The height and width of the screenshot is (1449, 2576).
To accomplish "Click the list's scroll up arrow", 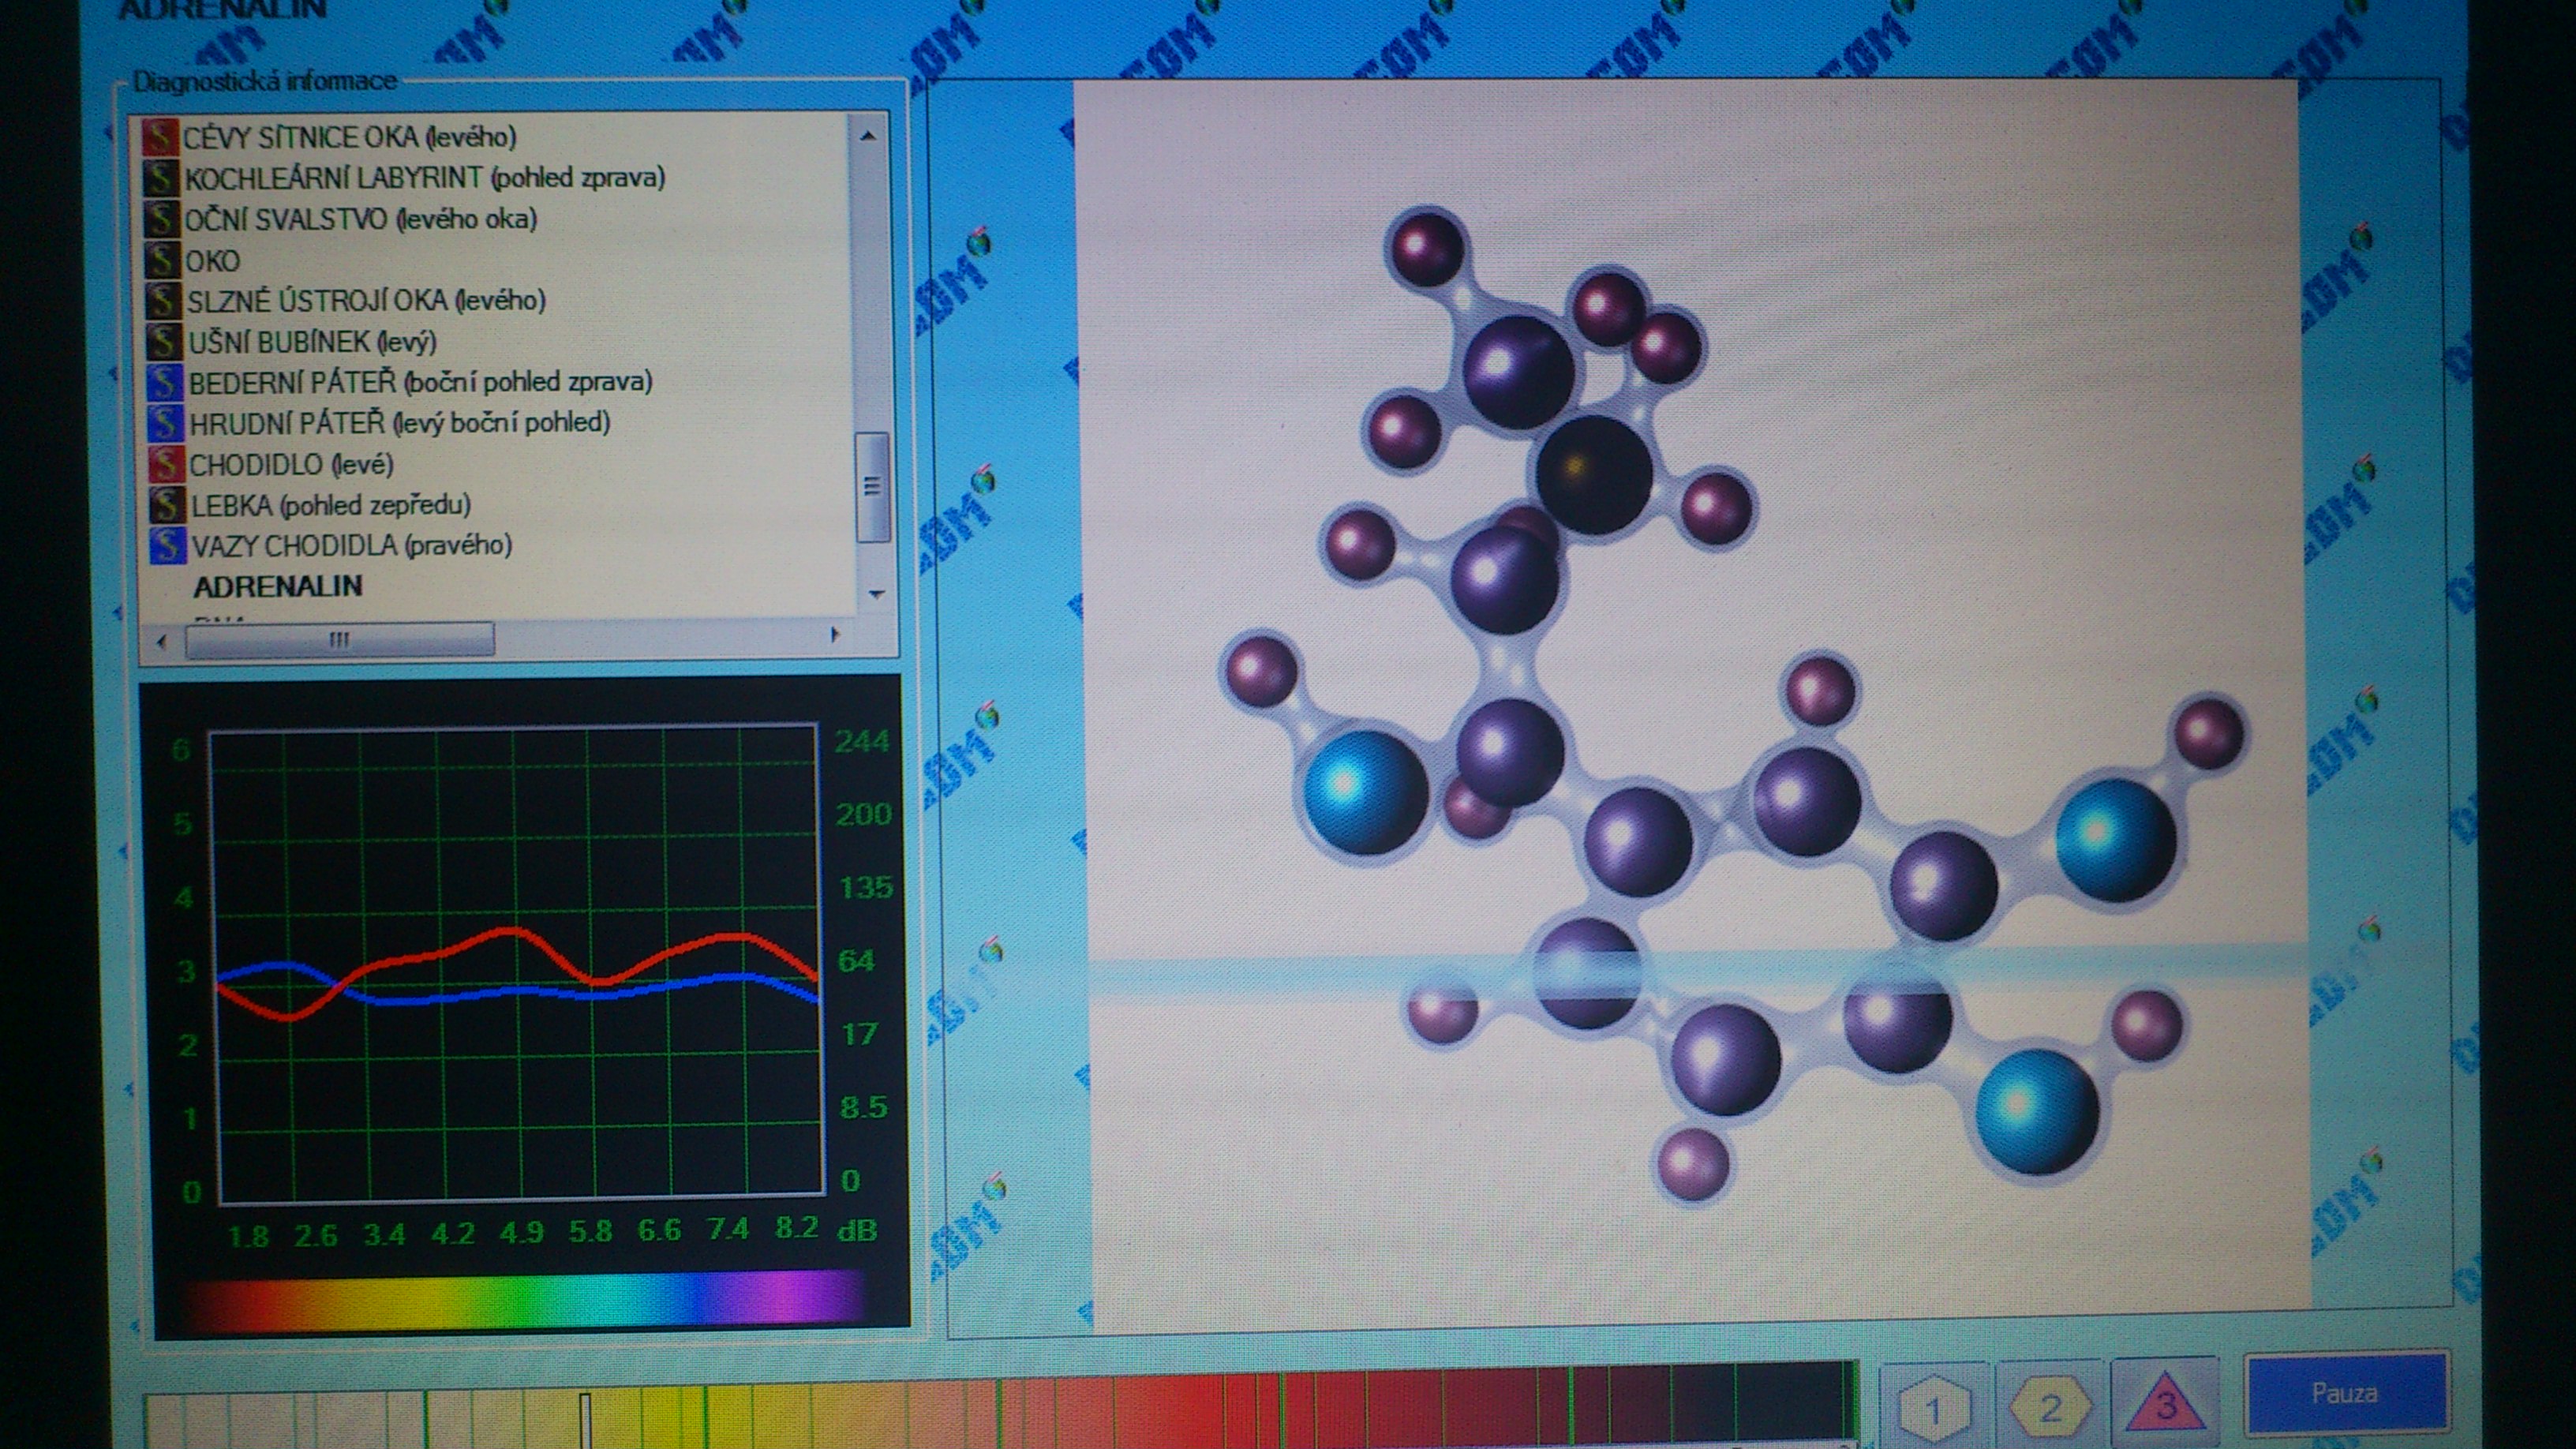I will coord(868,135).
